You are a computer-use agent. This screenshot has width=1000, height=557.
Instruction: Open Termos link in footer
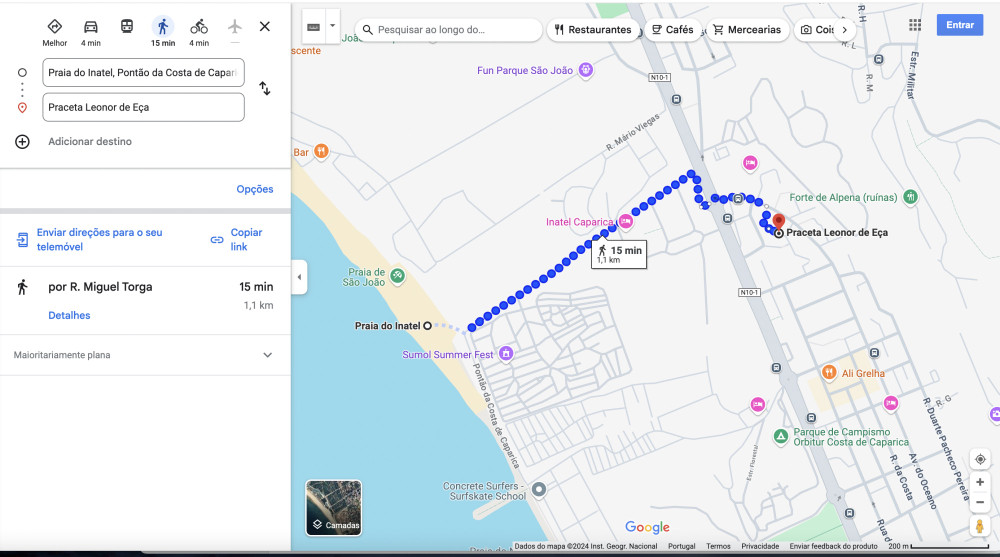click(x=718, y=546)
